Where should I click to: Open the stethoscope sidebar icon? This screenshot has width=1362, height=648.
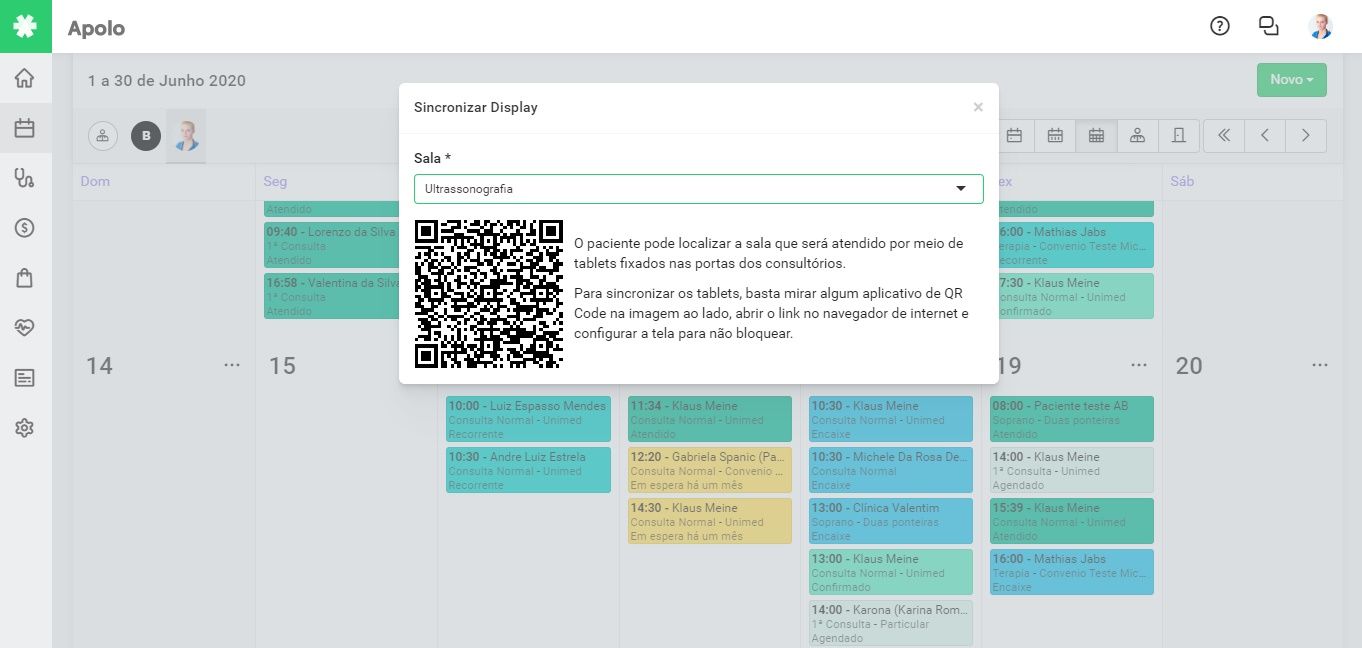pyautogui.click(x=25, y=178)
